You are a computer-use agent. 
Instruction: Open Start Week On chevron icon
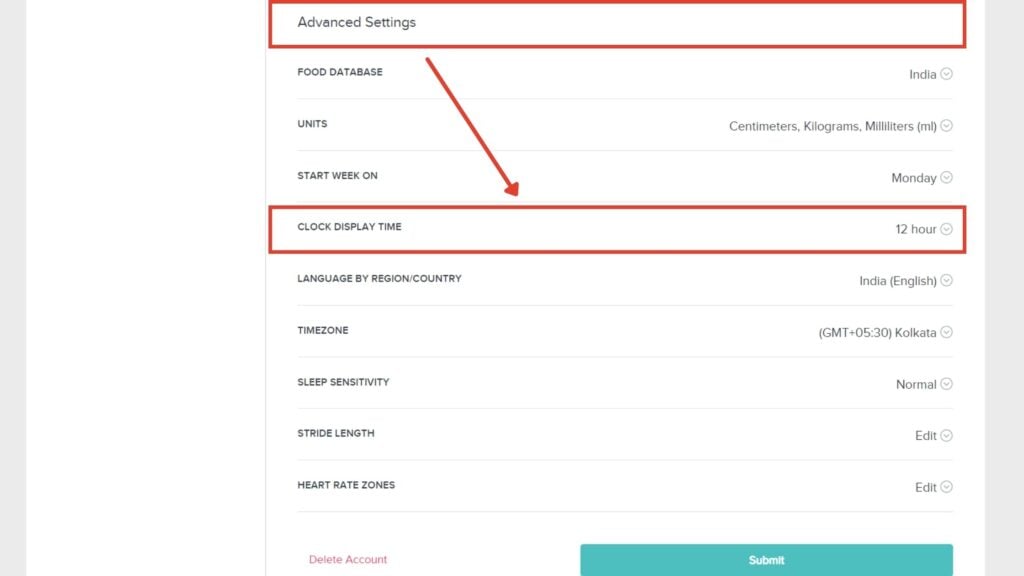tap(946, 177)
